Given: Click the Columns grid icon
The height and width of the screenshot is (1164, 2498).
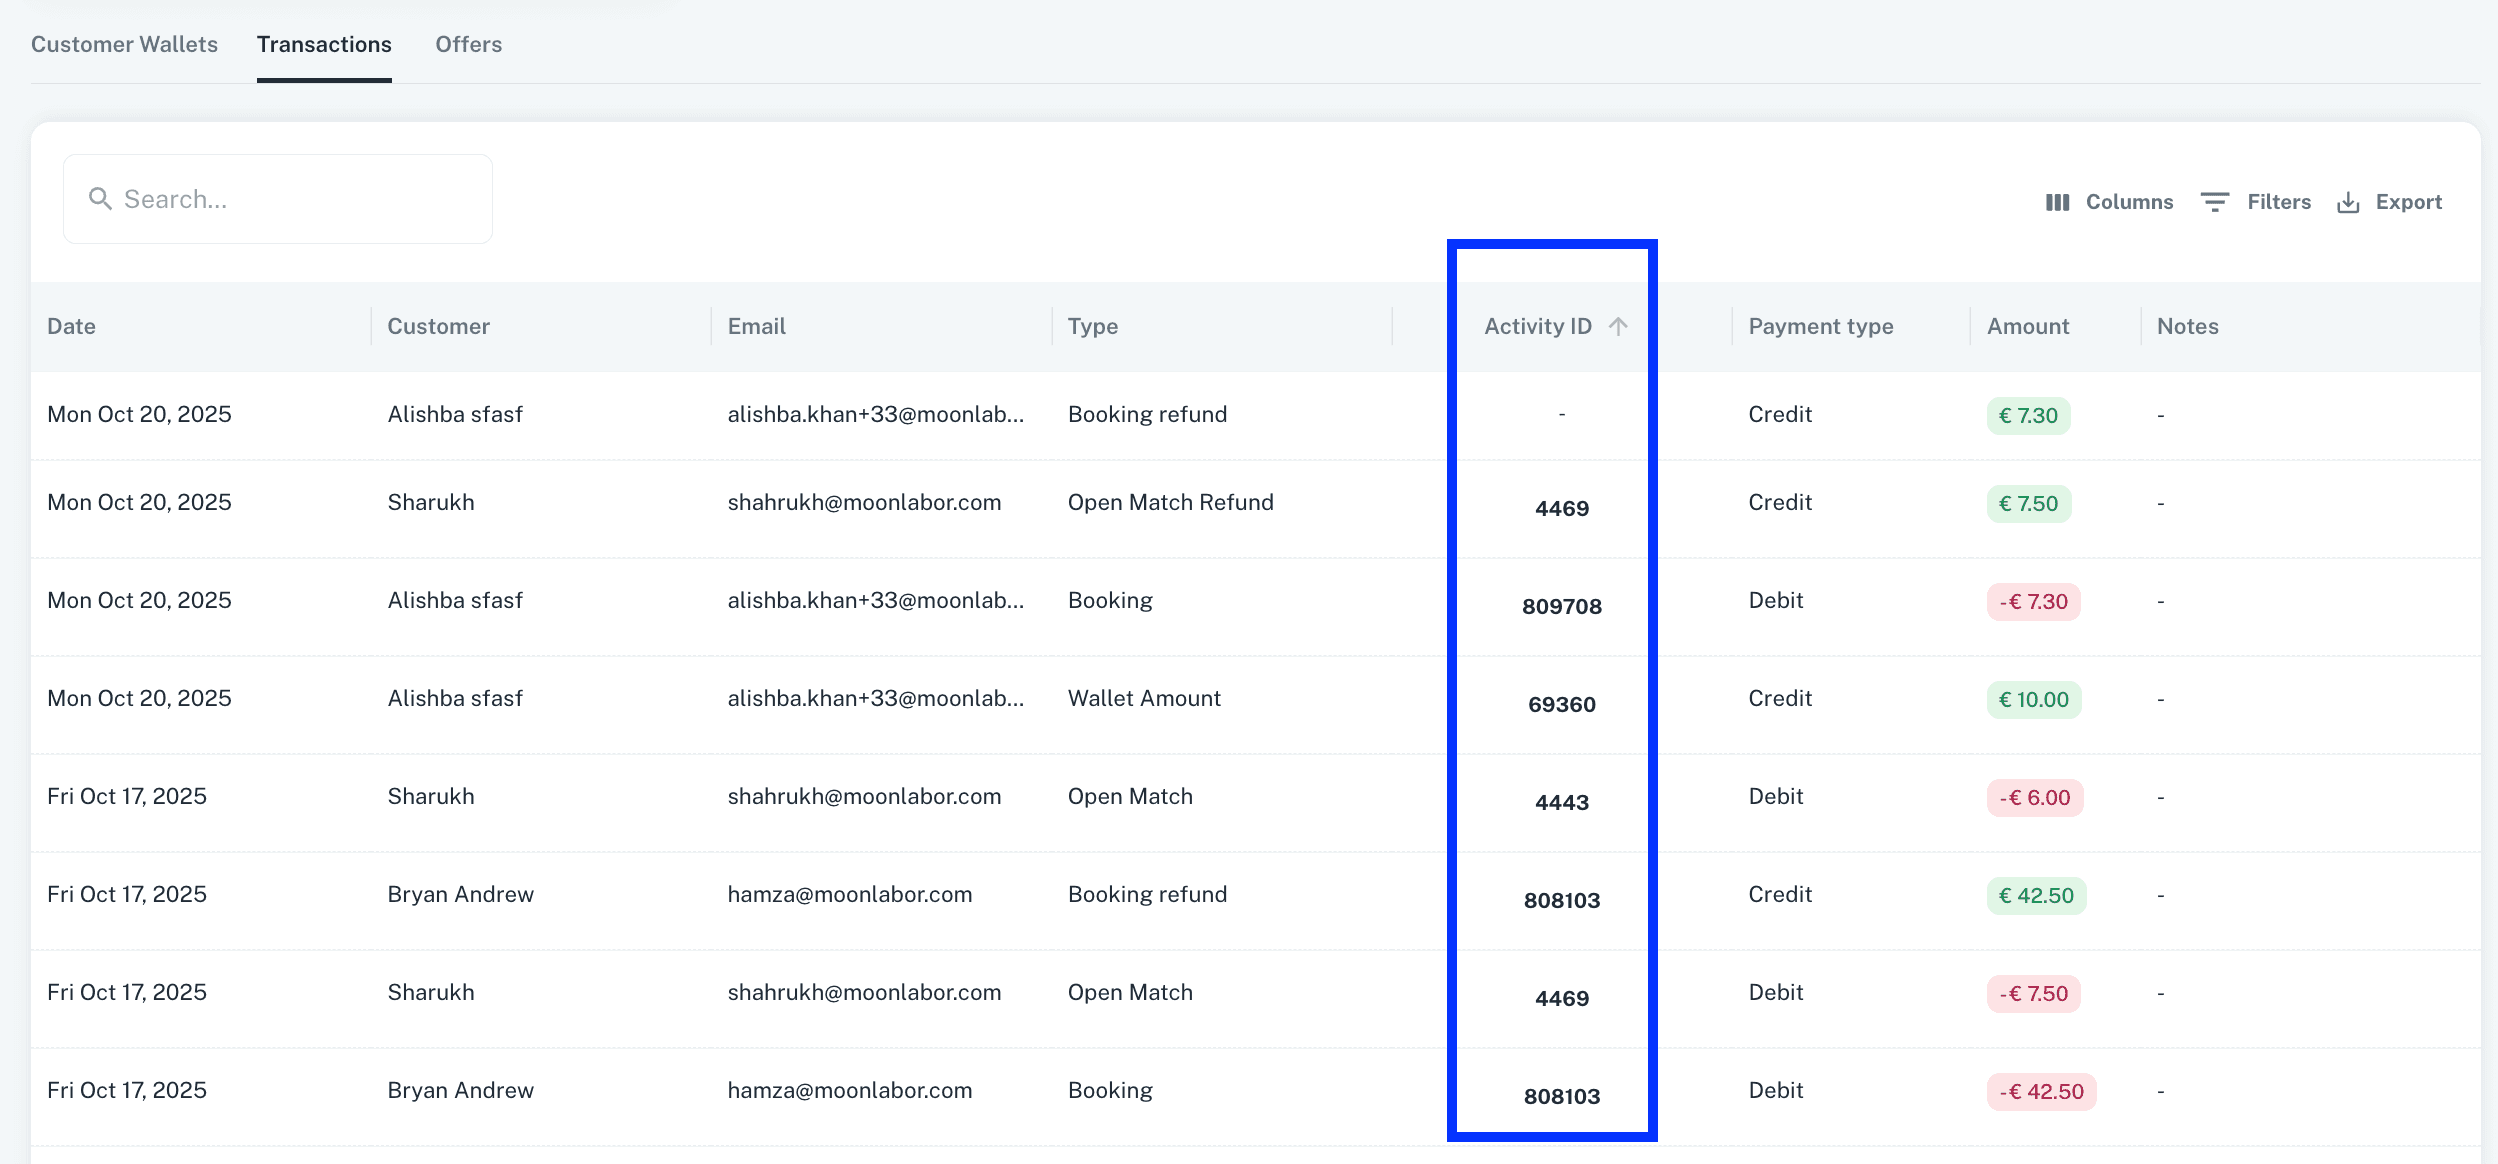Looking at the screenshot, I should tap(2057, 202).
